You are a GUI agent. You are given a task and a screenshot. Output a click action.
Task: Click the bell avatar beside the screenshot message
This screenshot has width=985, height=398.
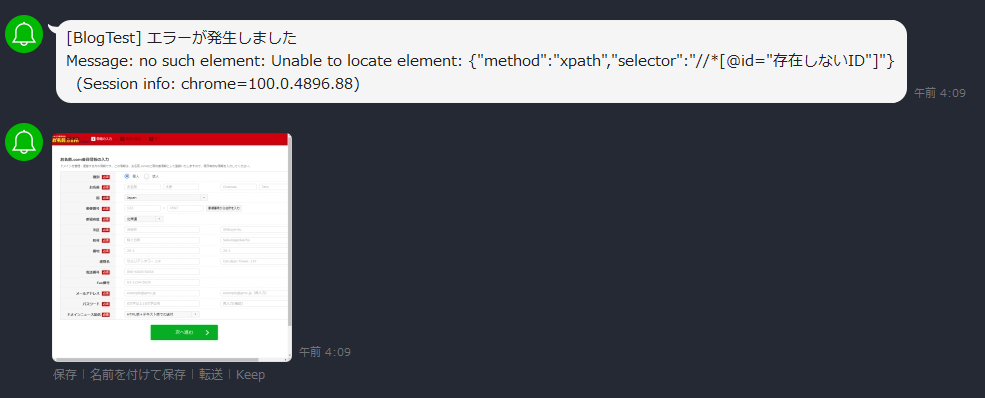(x=24, y=142)
